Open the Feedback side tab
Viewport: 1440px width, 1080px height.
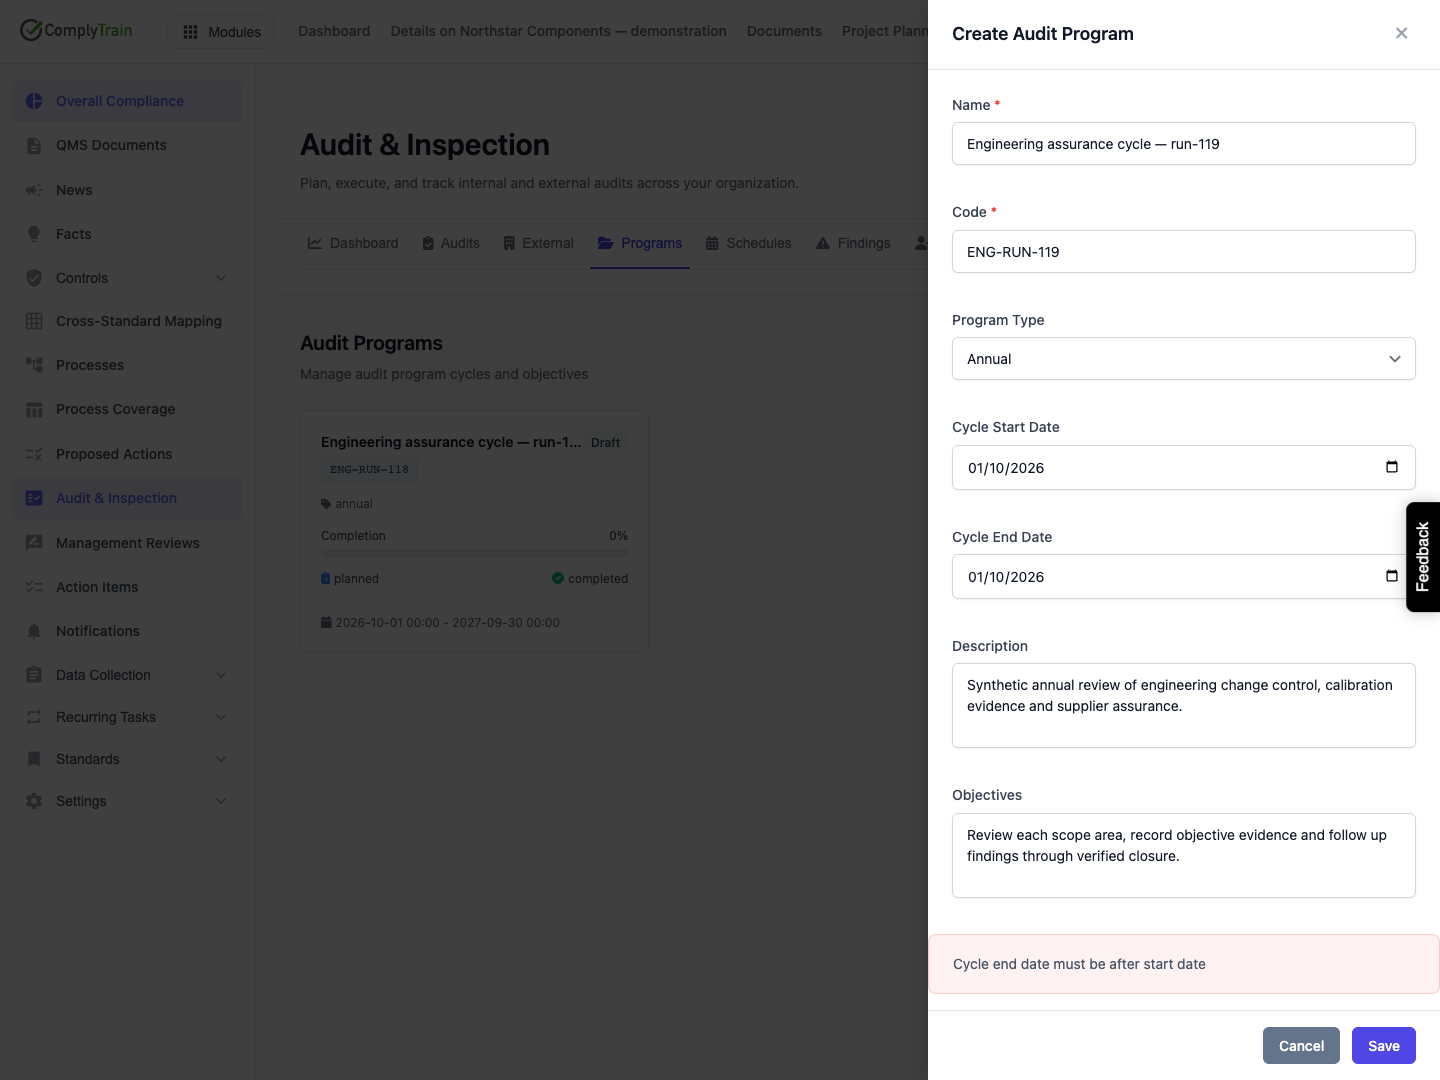pos(1423,557)
